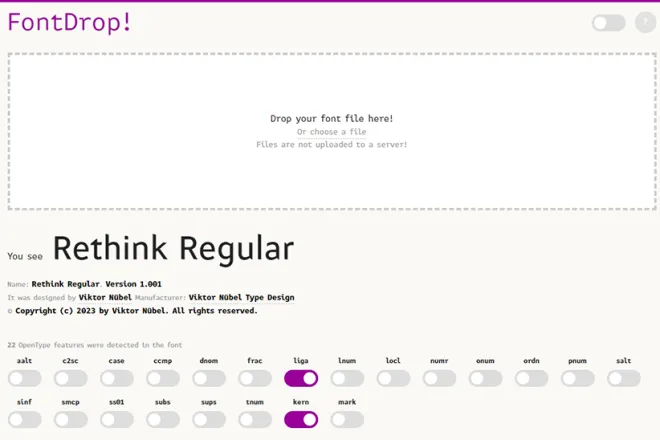Turn on the subs subscript toggle
This screenshot has height=440, width=660.
(x=163, y=419)
